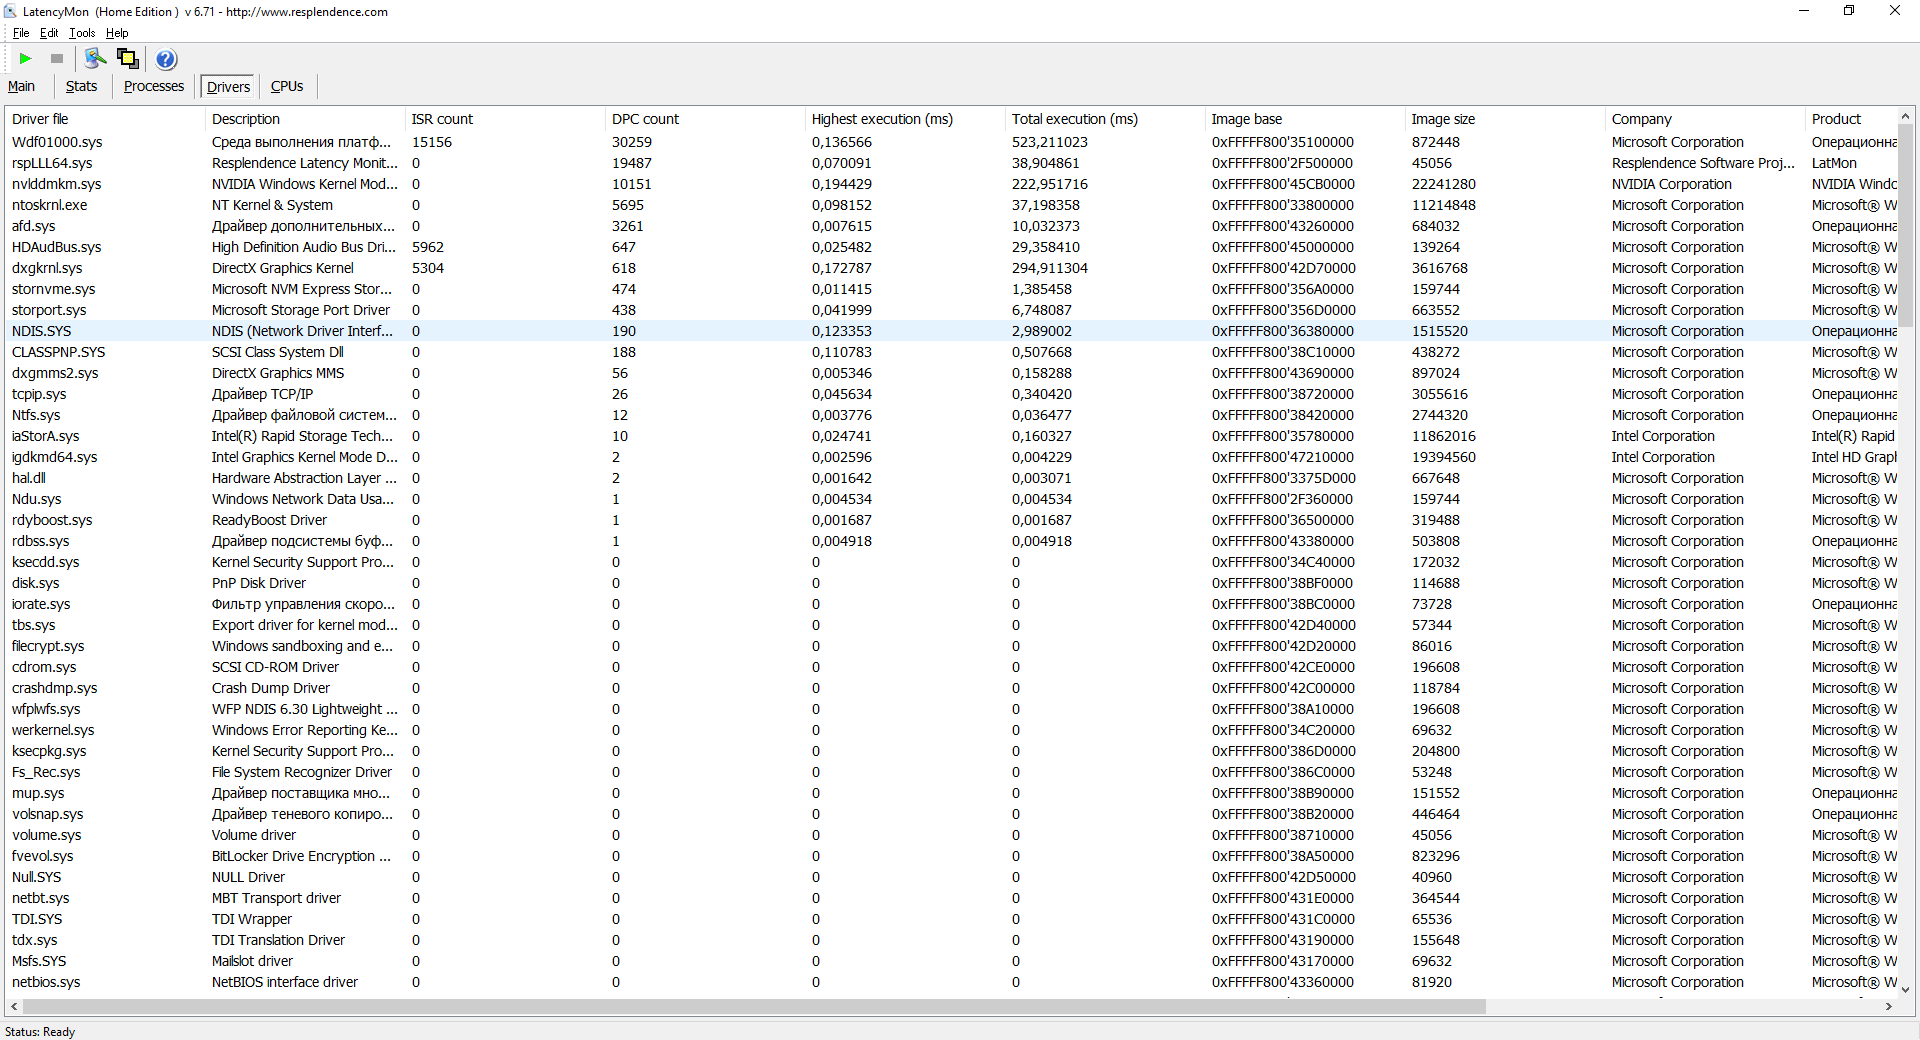Show the Main tab
The width and height of the screenshot is (1920, 1040).
point(21,87)
